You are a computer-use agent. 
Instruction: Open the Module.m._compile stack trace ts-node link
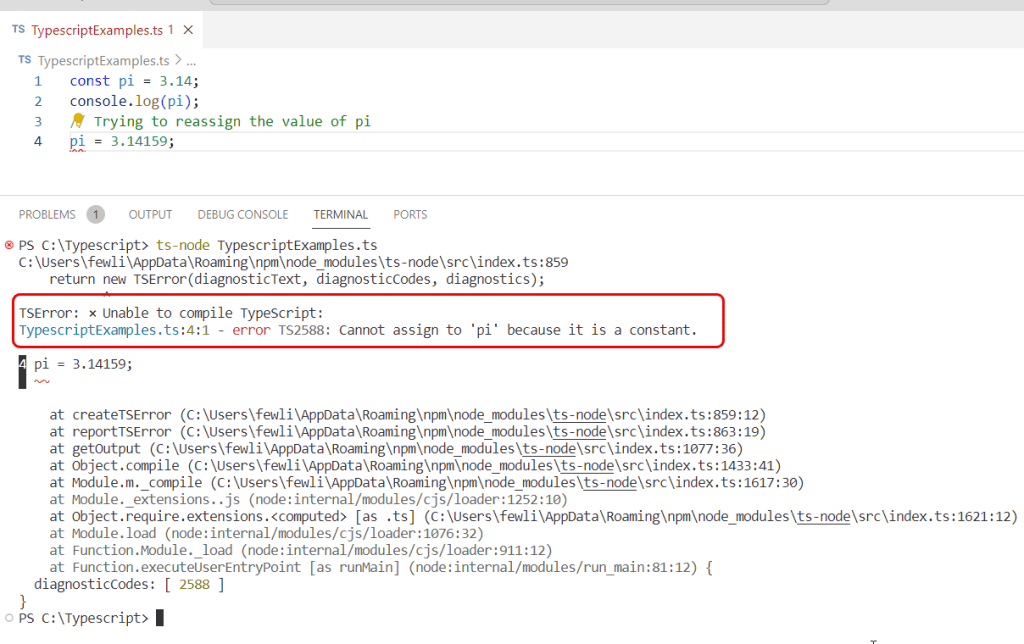pyautogui.click(x=610, y=483)
